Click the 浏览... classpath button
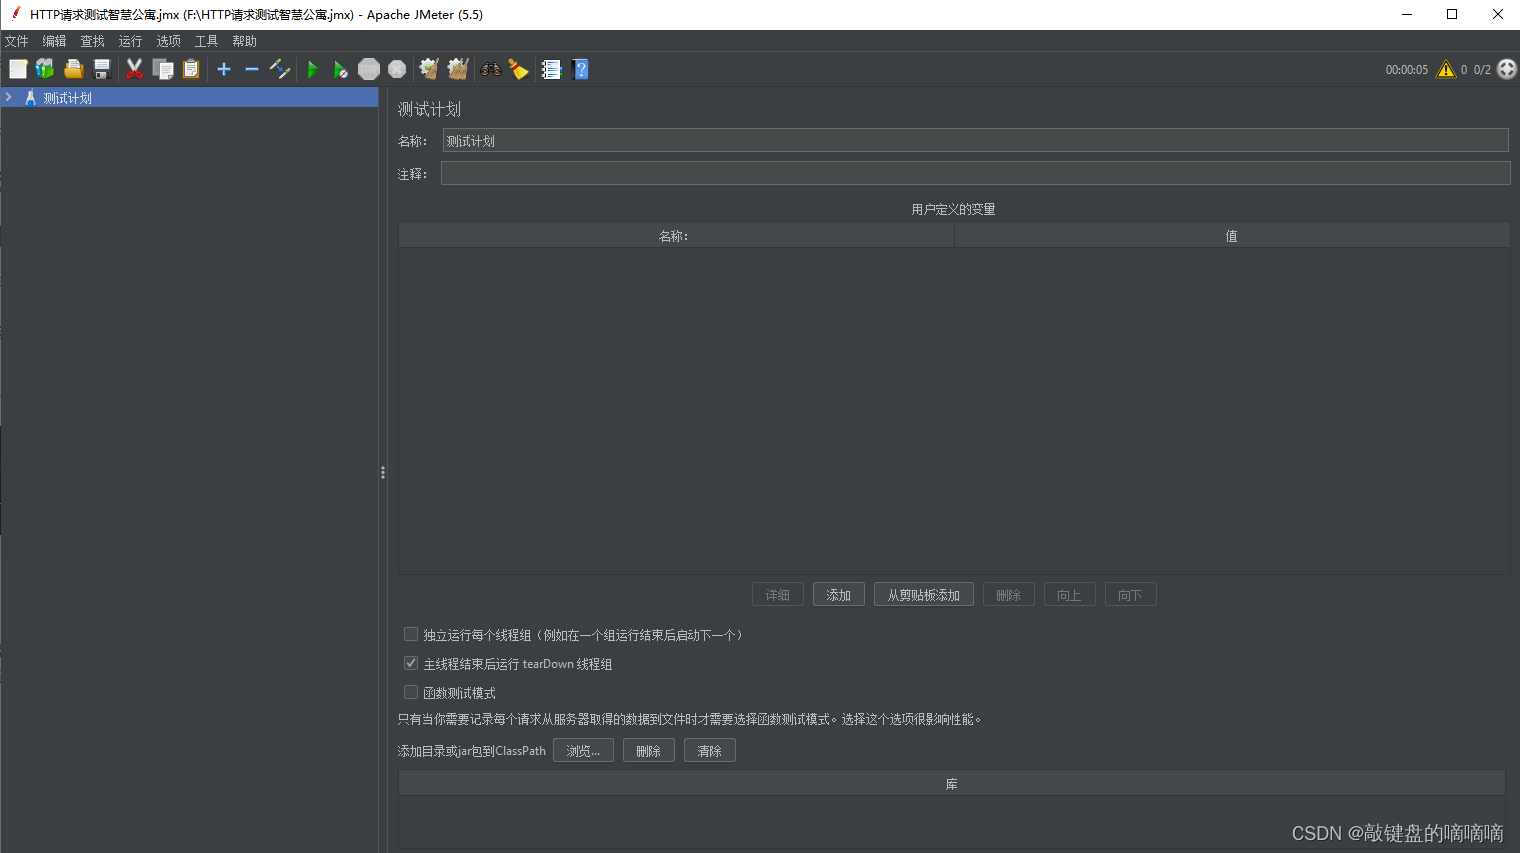This screenshot has height=853, width=1520. pyautogui.click(x=583, y=751)
